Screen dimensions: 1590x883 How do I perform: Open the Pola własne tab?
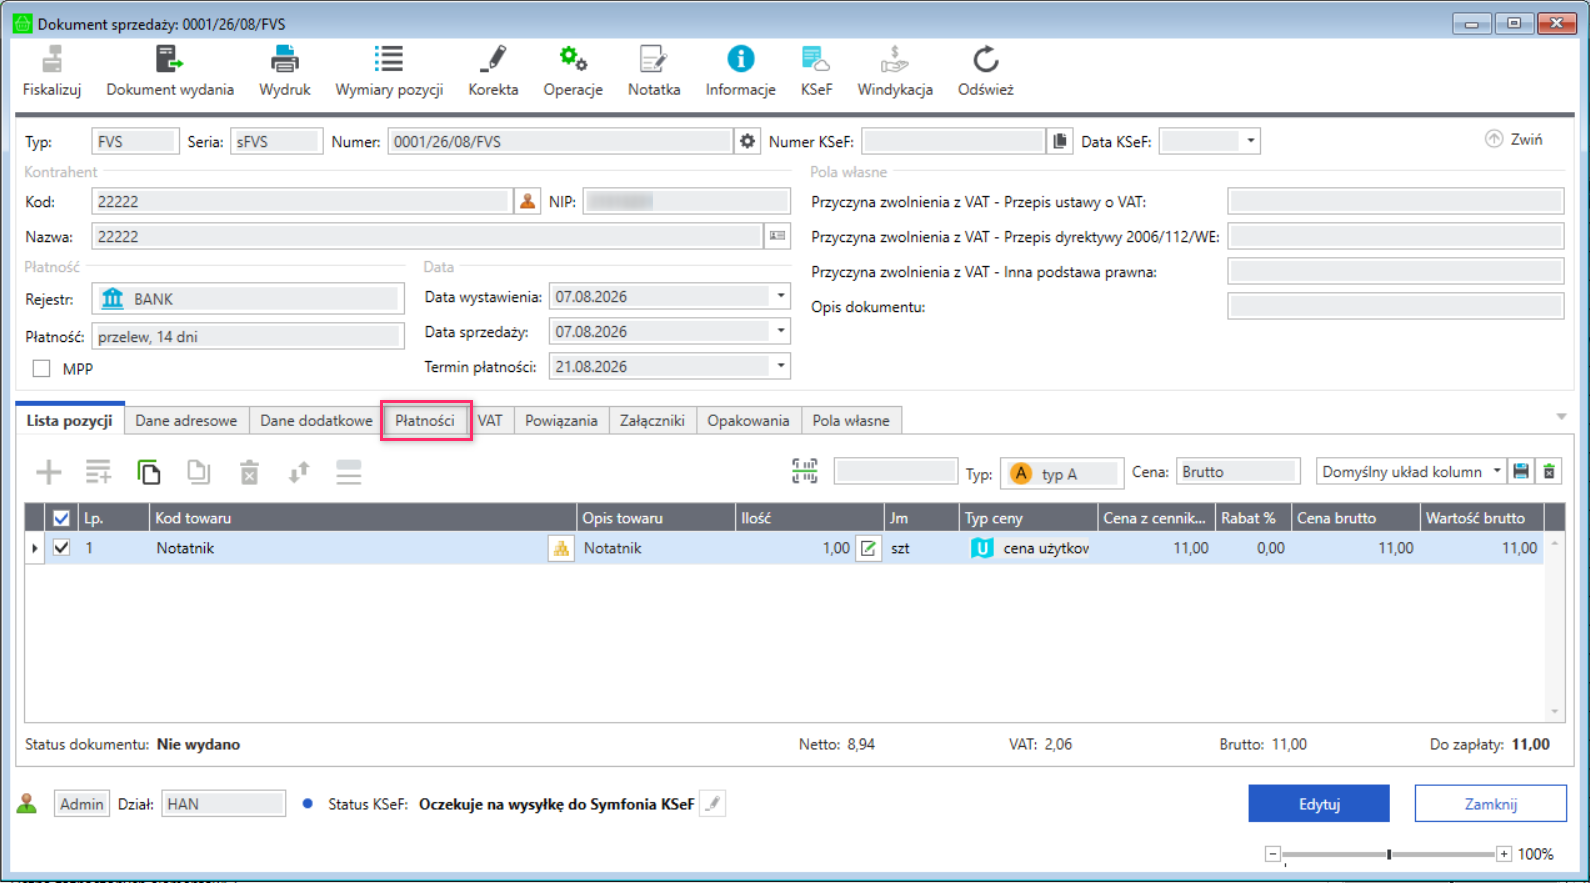click(x=851, y=420)
